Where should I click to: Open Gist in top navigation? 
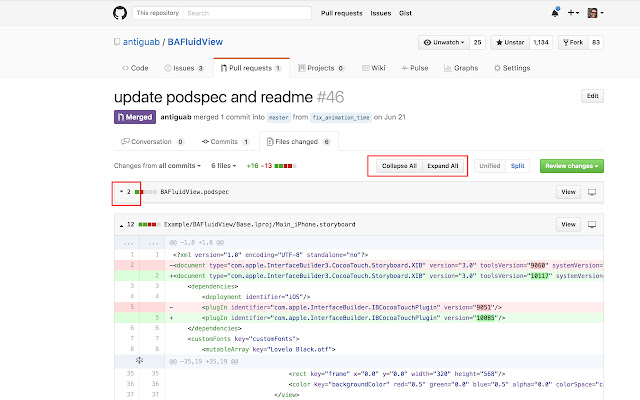pyautogui.click(x=405, y=13)
